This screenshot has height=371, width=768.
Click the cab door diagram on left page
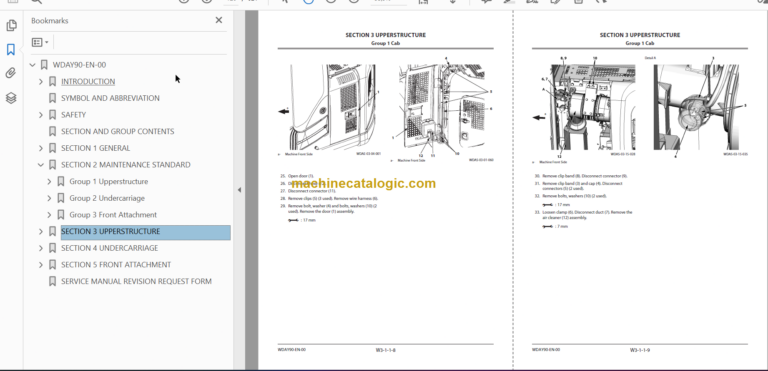[x=334, y=107]
